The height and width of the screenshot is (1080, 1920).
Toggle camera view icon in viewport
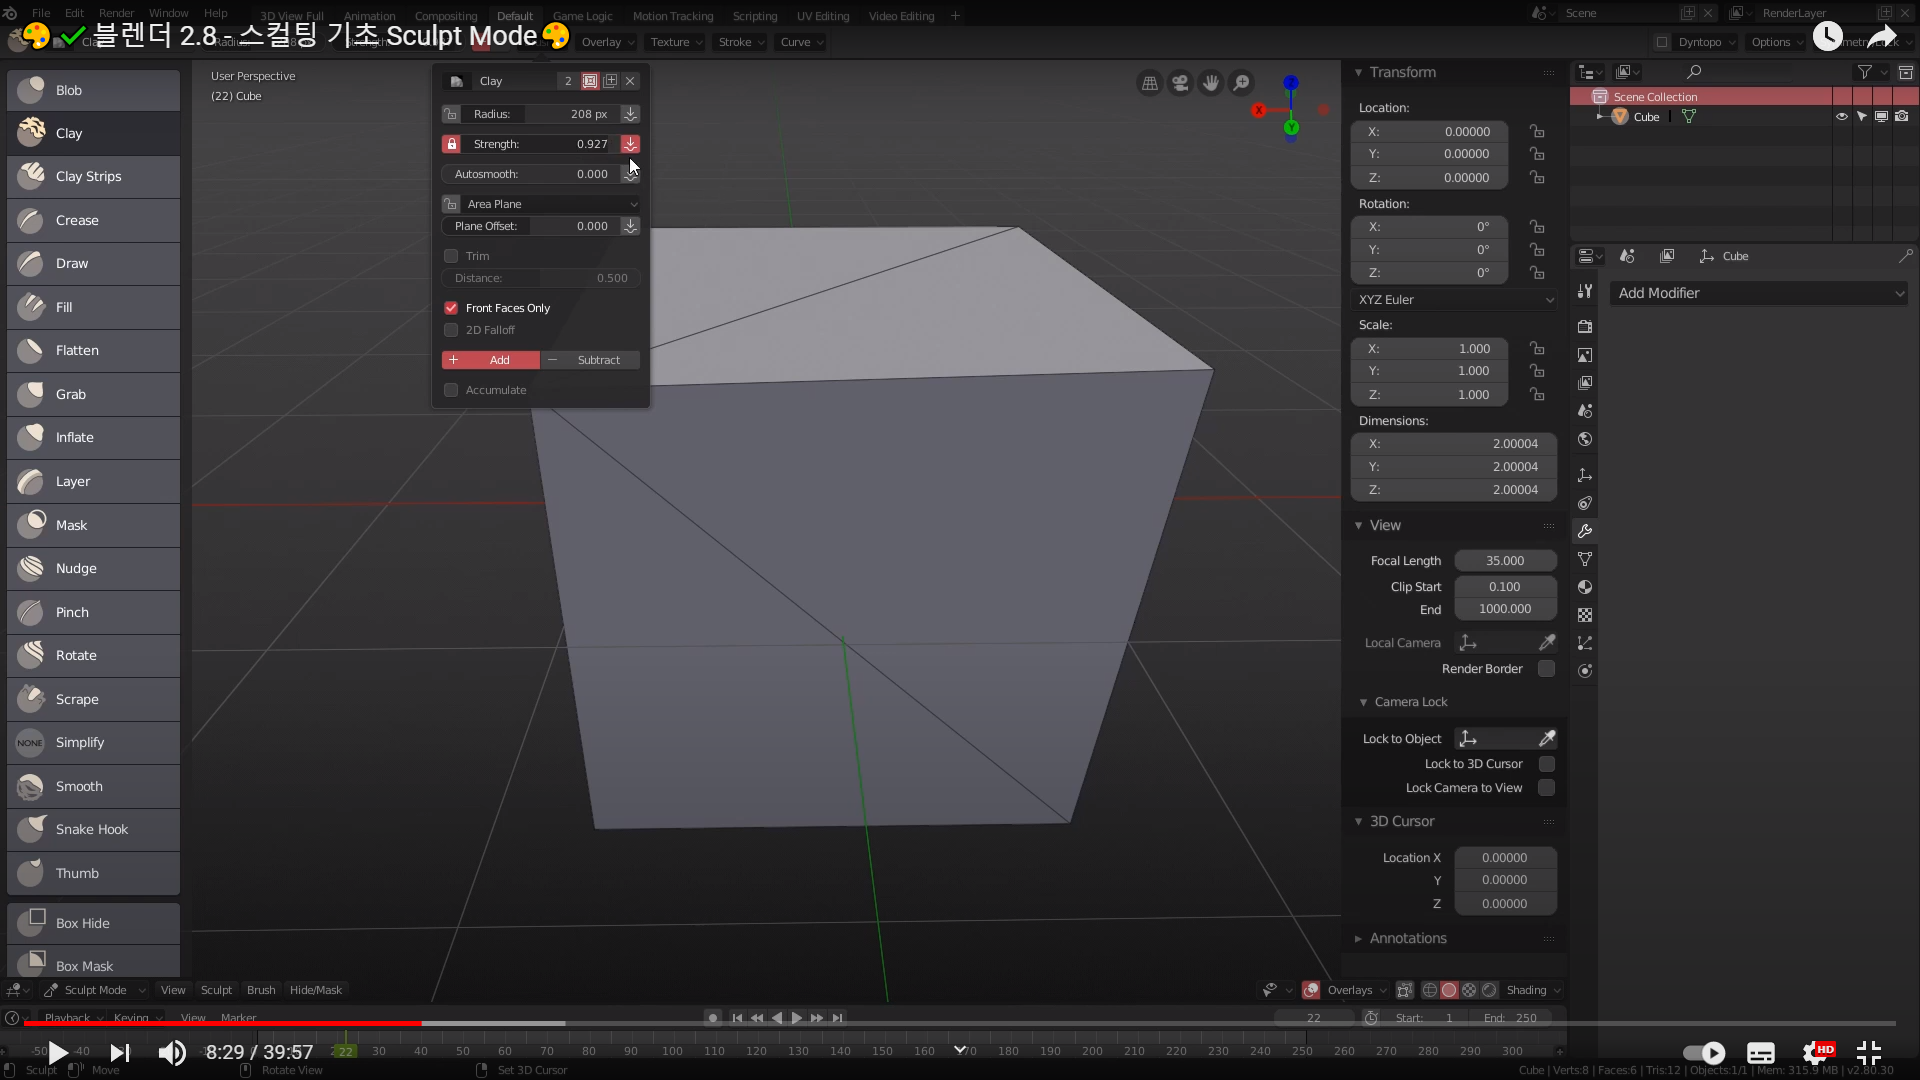[1180, 83]
